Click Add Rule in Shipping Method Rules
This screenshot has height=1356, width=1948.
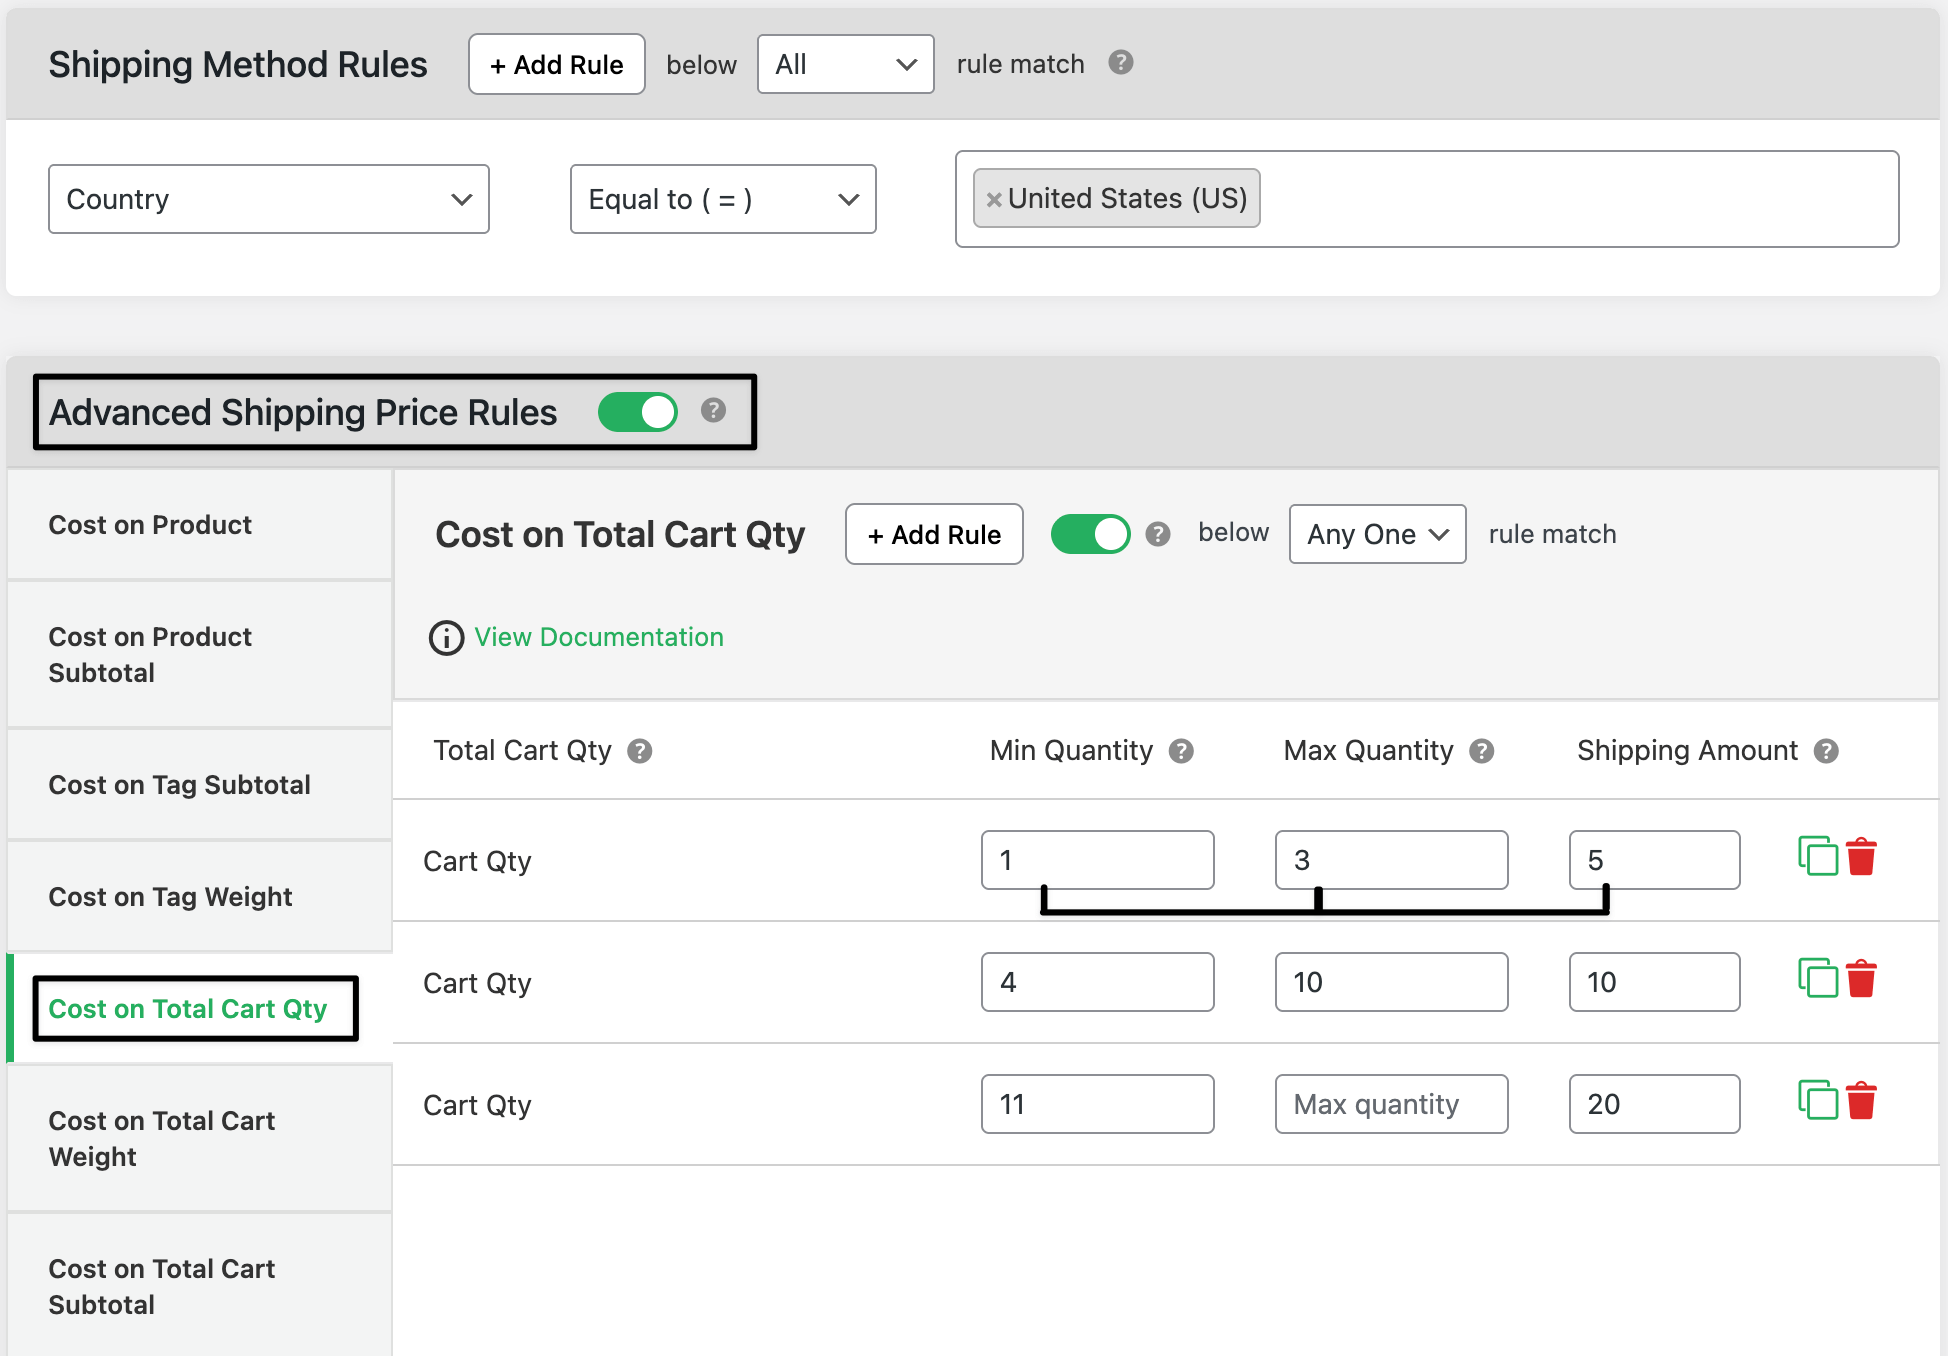(x=557, y=65)
